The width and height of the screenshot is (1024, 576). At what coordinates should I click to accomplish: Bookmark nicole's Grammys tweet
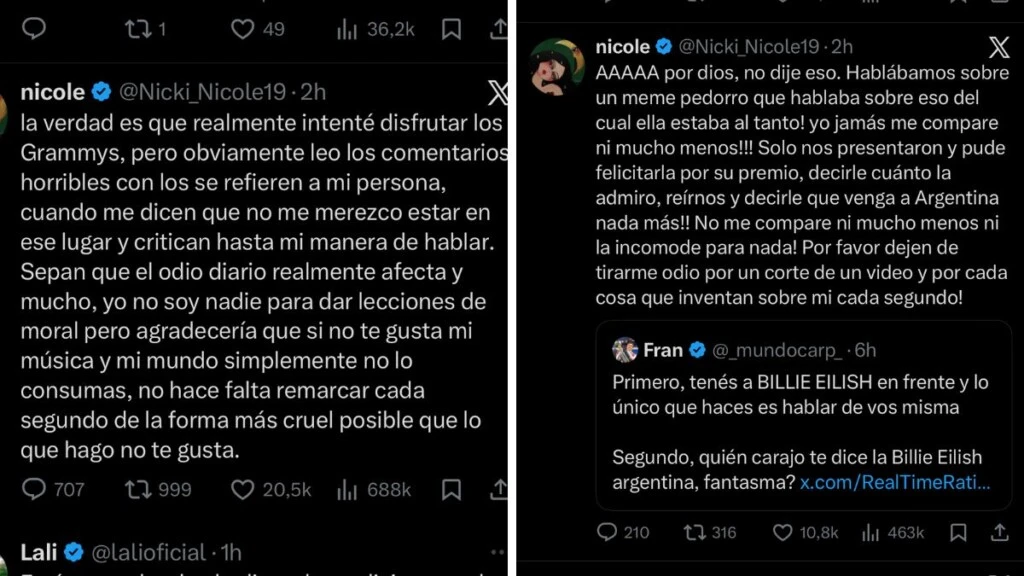coord(451,489)
